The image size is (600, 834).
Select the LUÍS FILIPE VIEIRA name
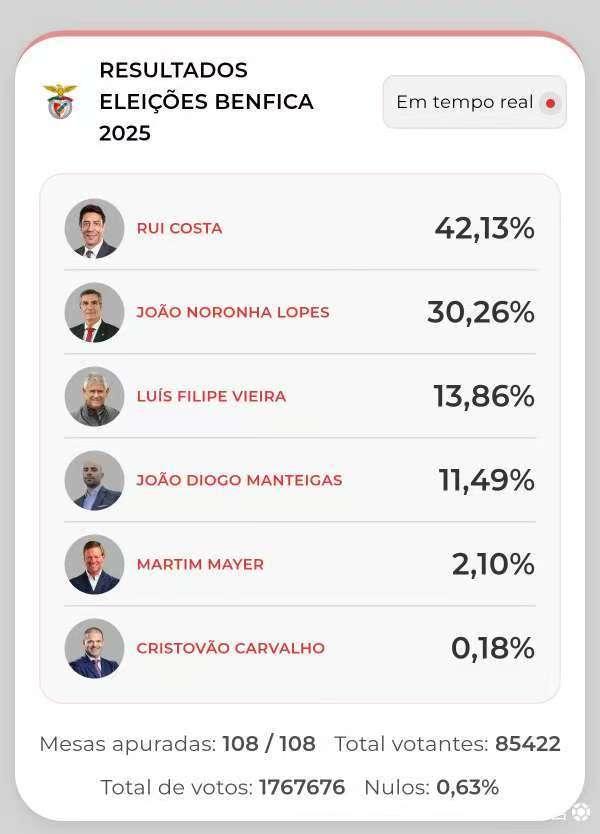click(x=211, y=396)
